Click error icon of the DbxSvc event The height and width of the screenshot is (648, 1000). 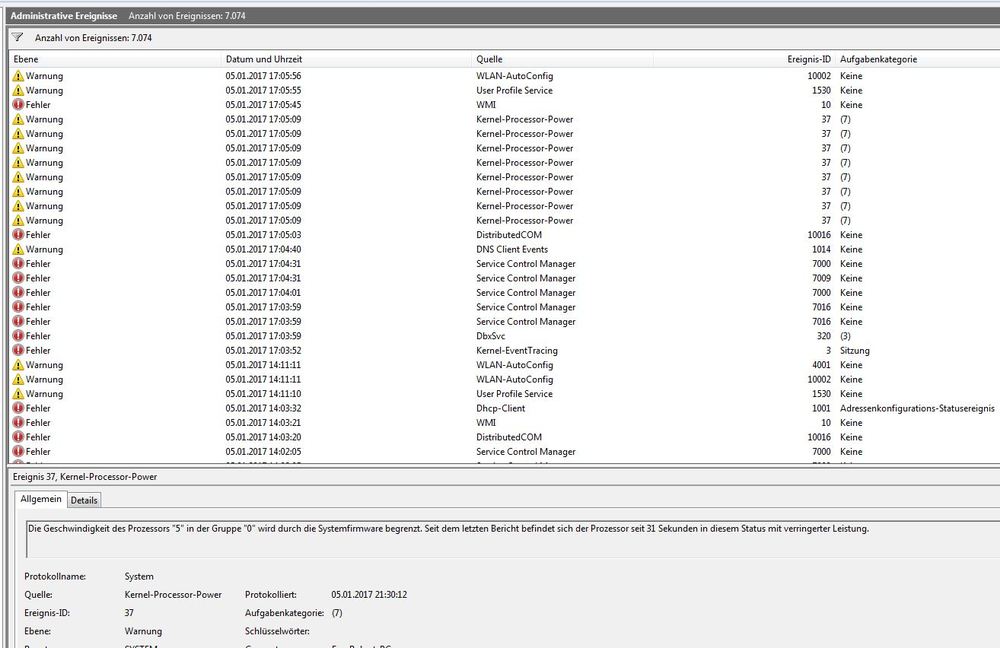pyautogui.click(x=17, y=336)
